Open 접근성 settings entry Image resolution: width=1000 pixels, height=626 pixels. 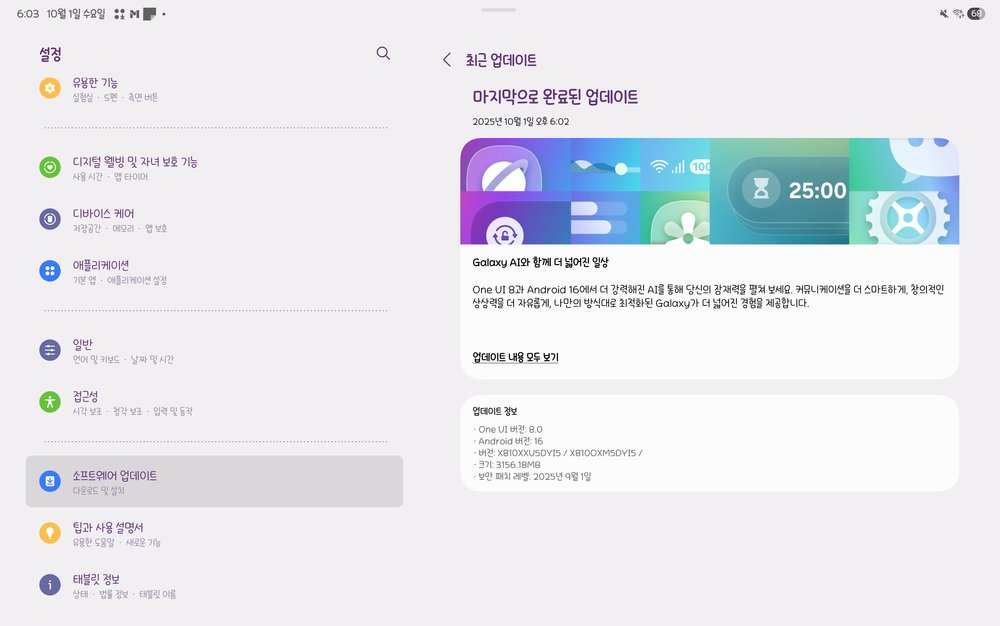click(214, 402)
